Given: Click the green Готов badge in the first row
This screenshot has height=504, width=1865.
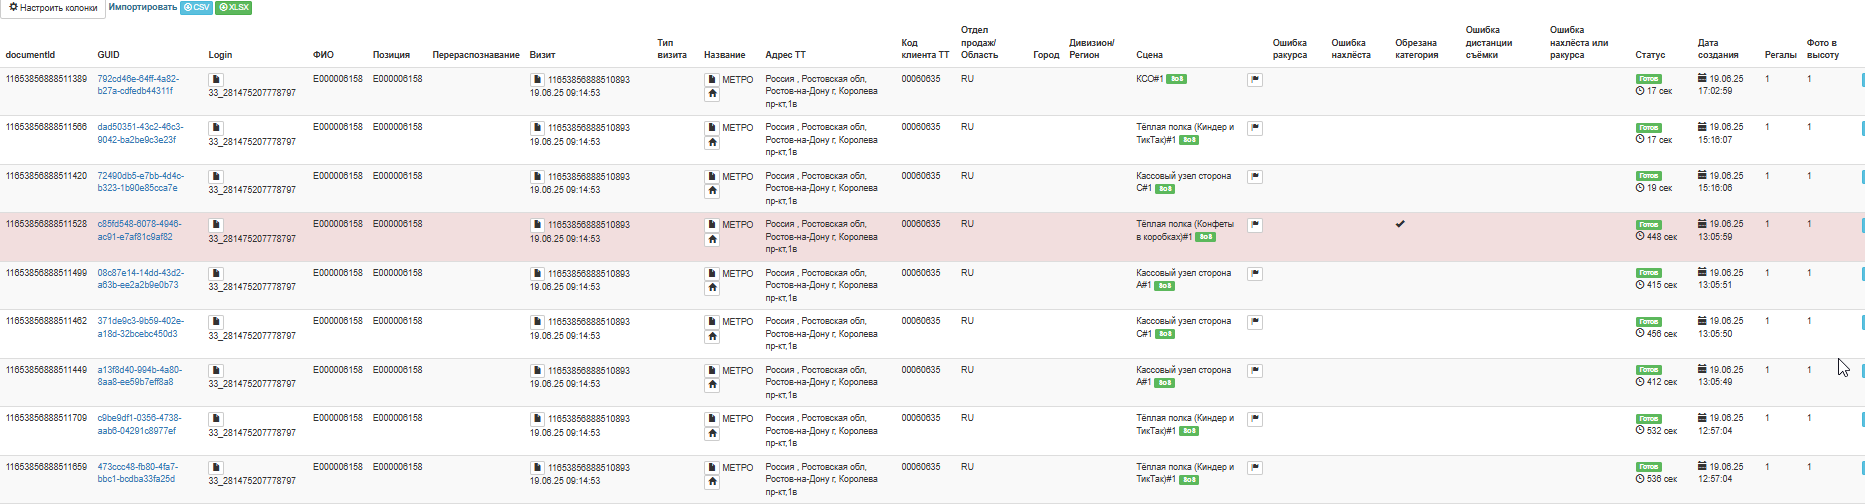Looking at the screenshot, I should (x=1648, y=79).
